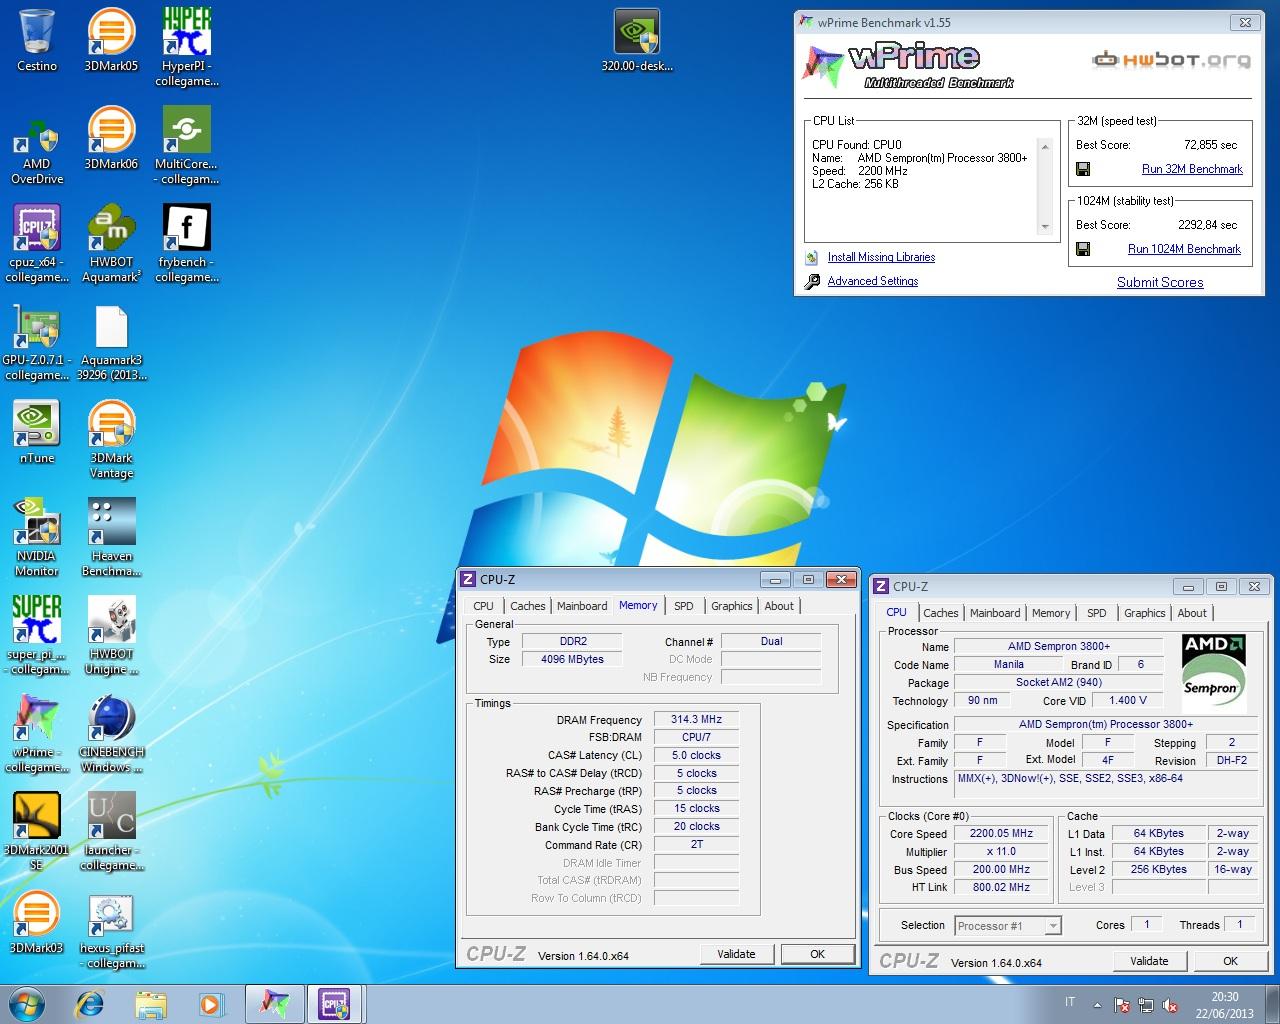Click OK in the memory CPU-Z window

pos(817,954)
